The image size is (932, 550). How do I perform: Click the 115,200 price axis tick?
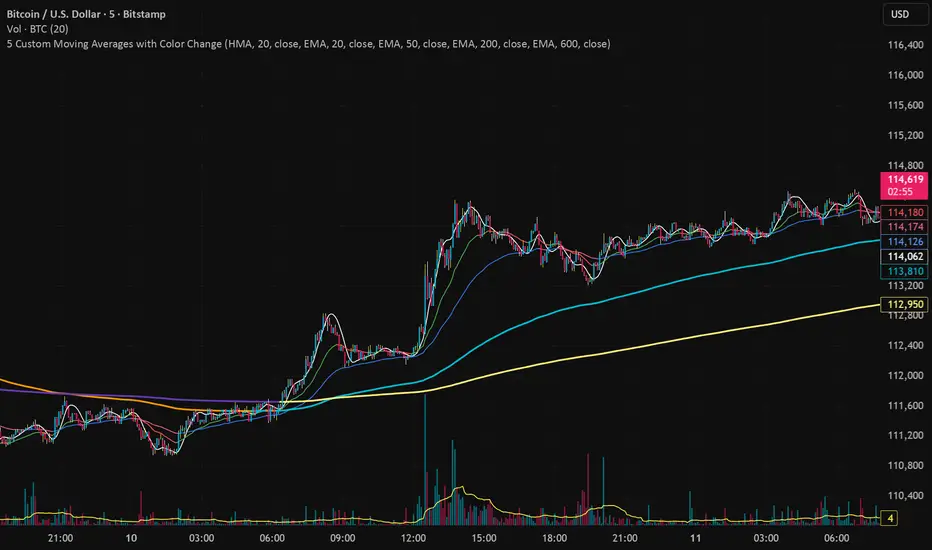point(905,136)
